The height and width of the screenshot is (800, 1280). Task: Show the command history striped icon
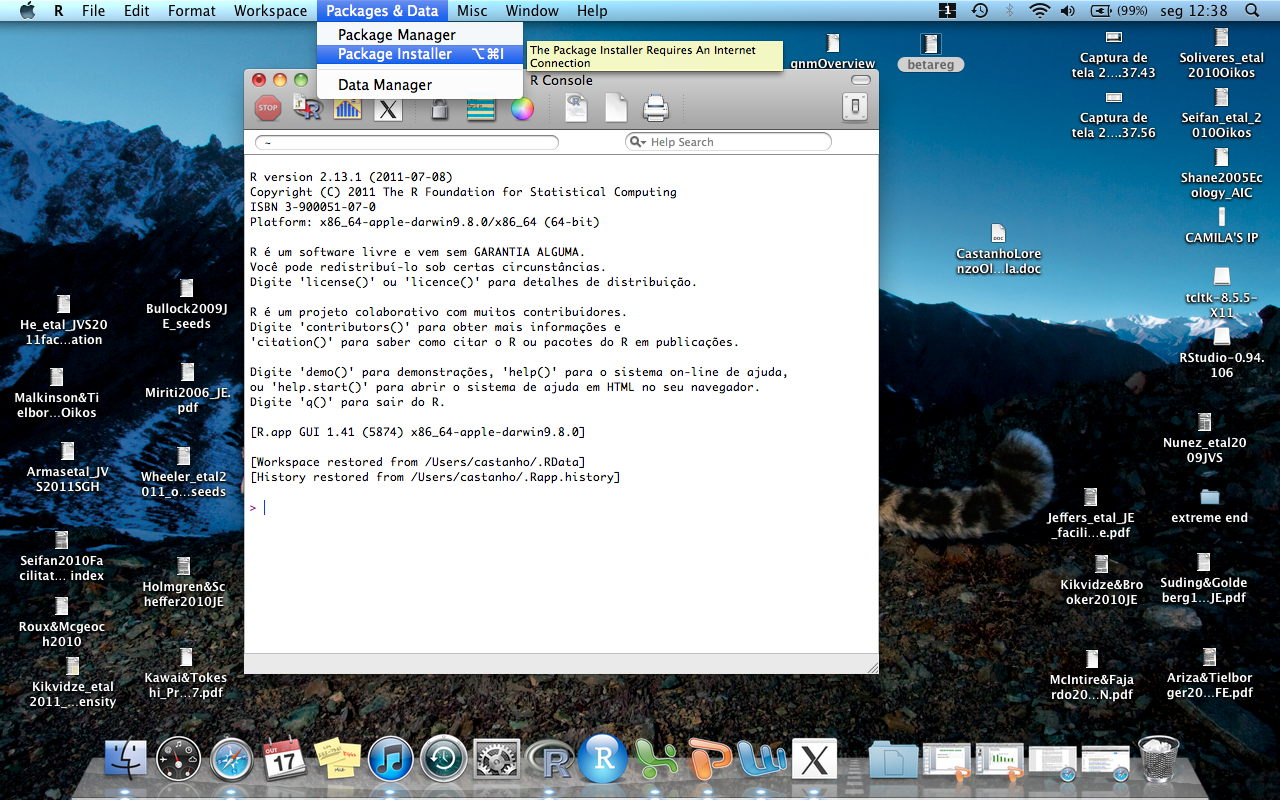(481, 108)
